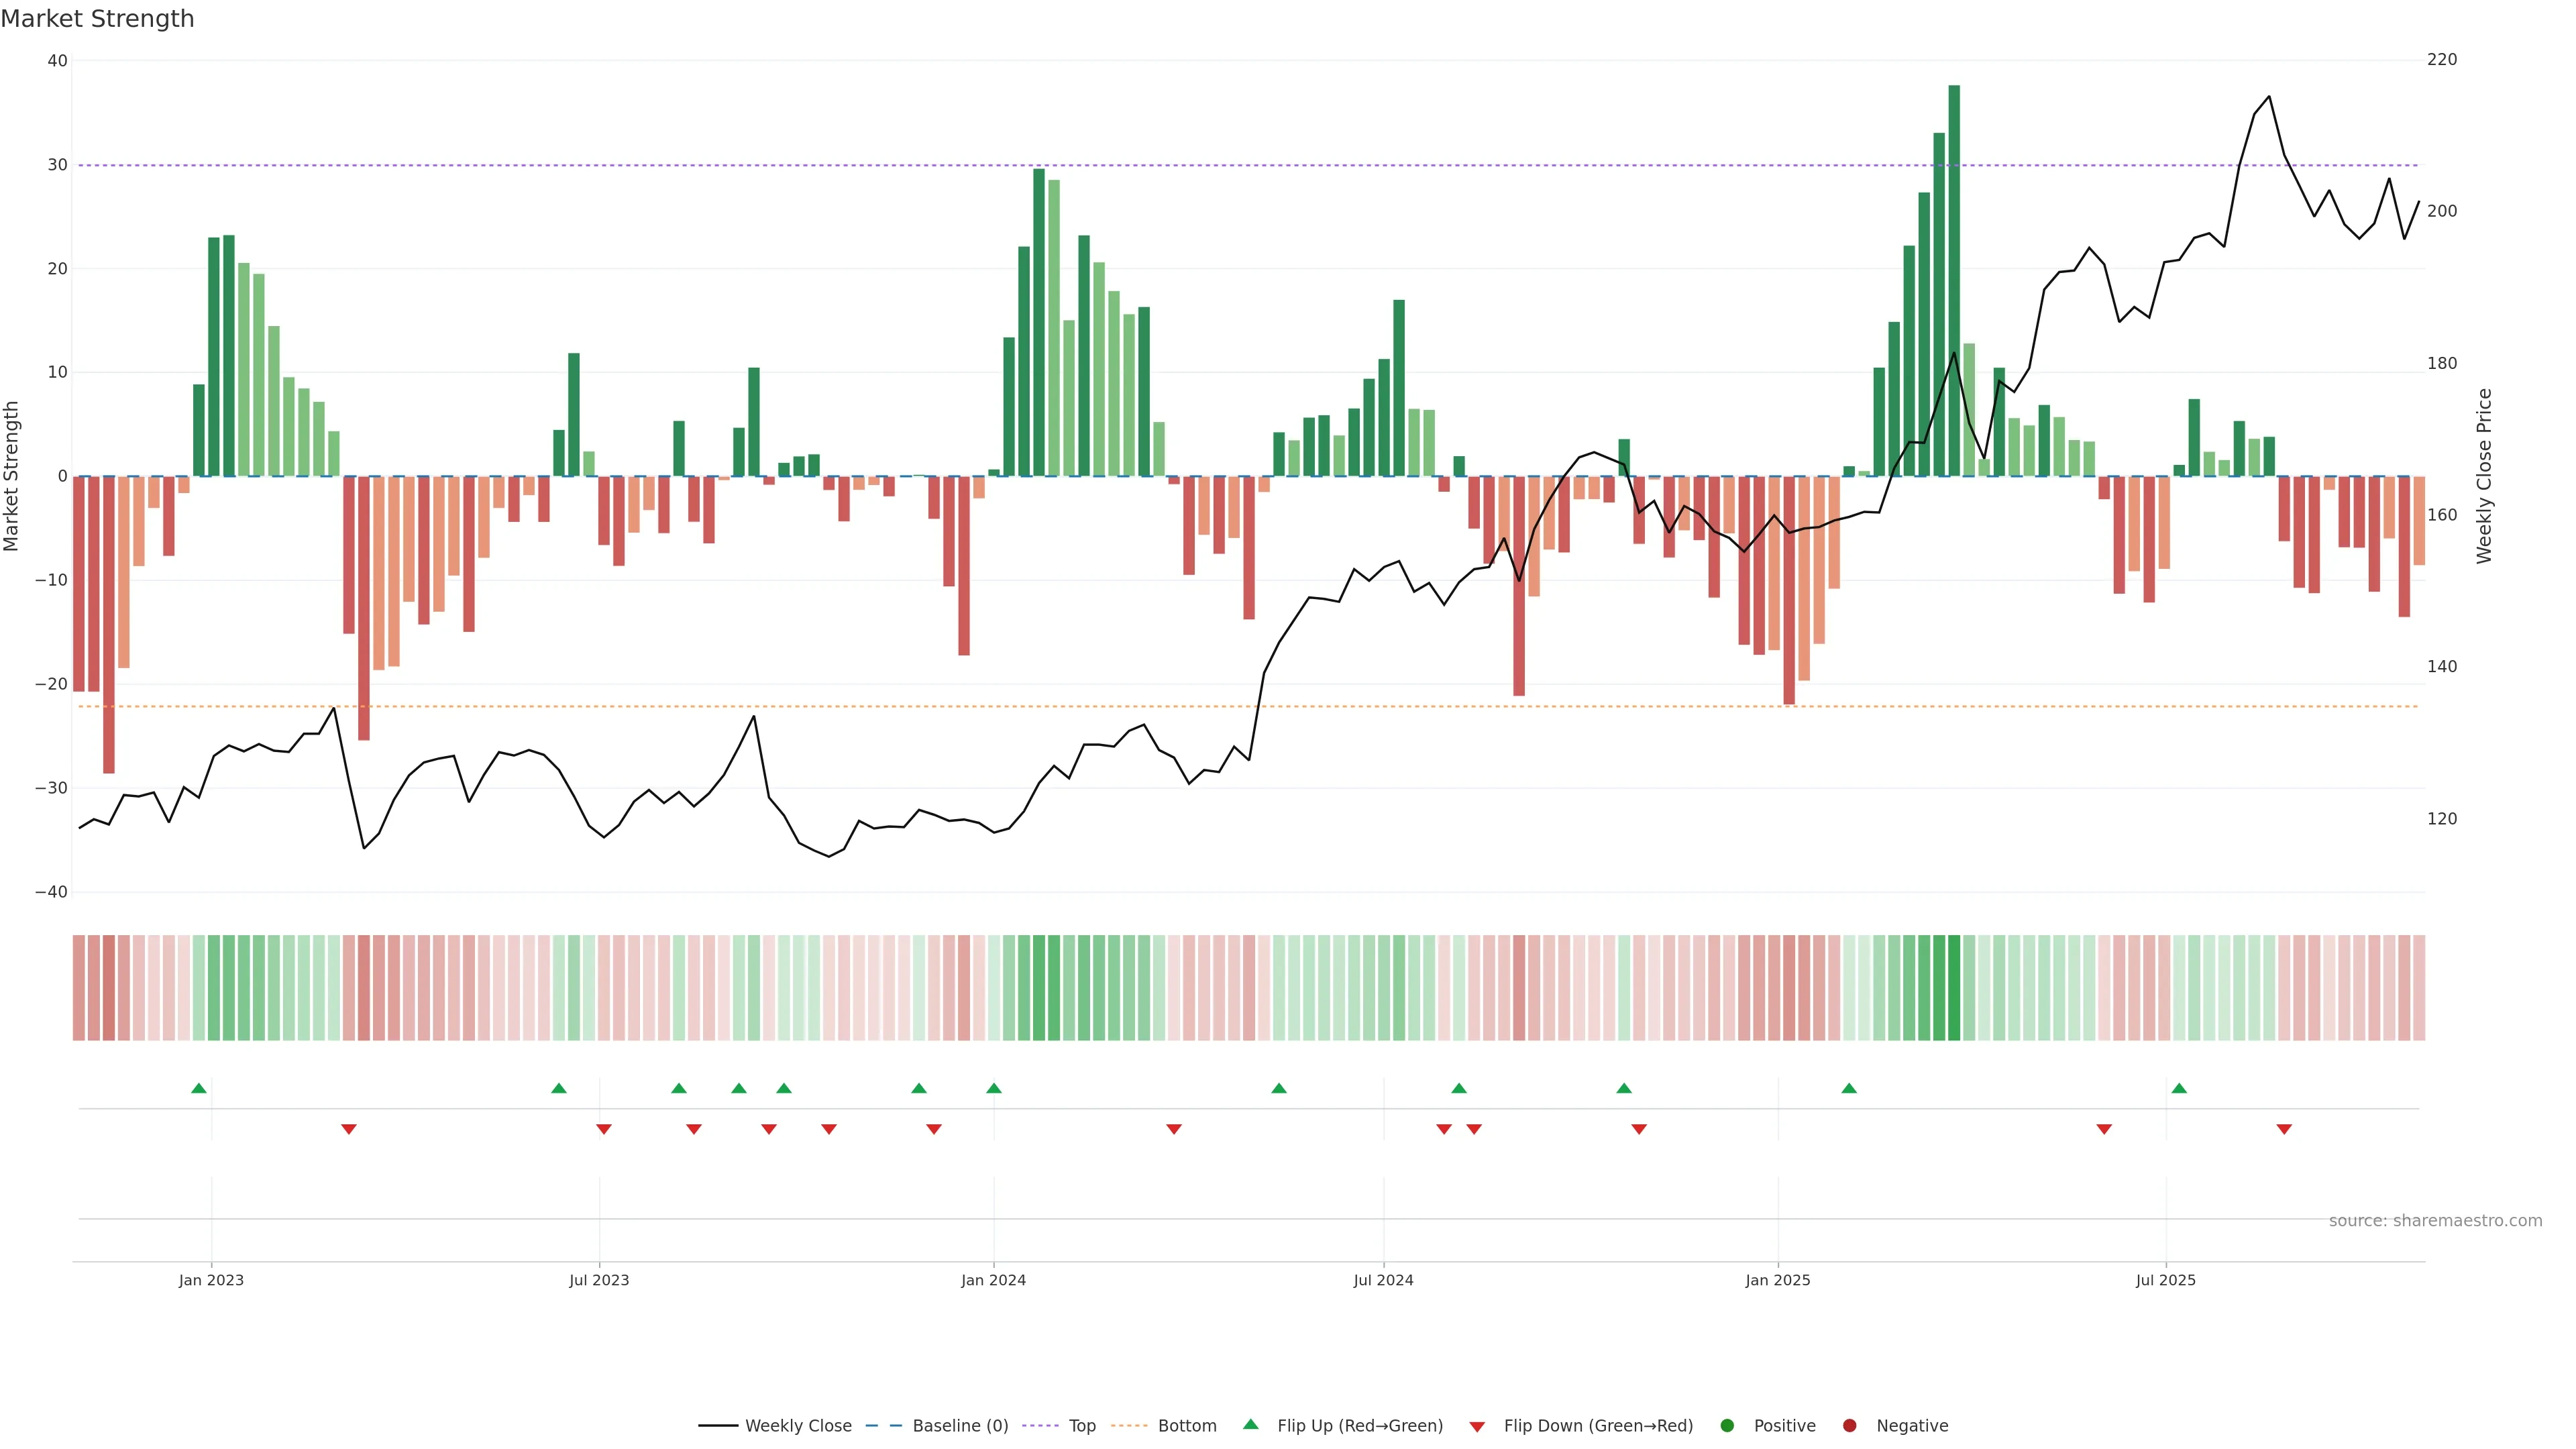The height and width of the screenshot is (1449, 2576).
Task: Click the Weekly Close Price axis title
Action: (x=2484, y=476)
